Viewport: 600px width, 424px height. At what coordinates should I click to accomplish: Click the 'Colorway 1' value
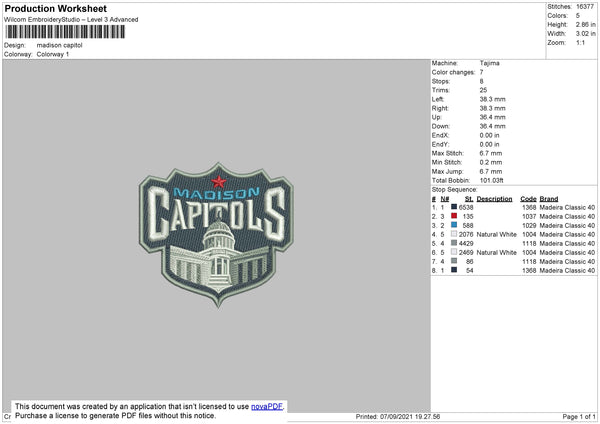point(53,54)
